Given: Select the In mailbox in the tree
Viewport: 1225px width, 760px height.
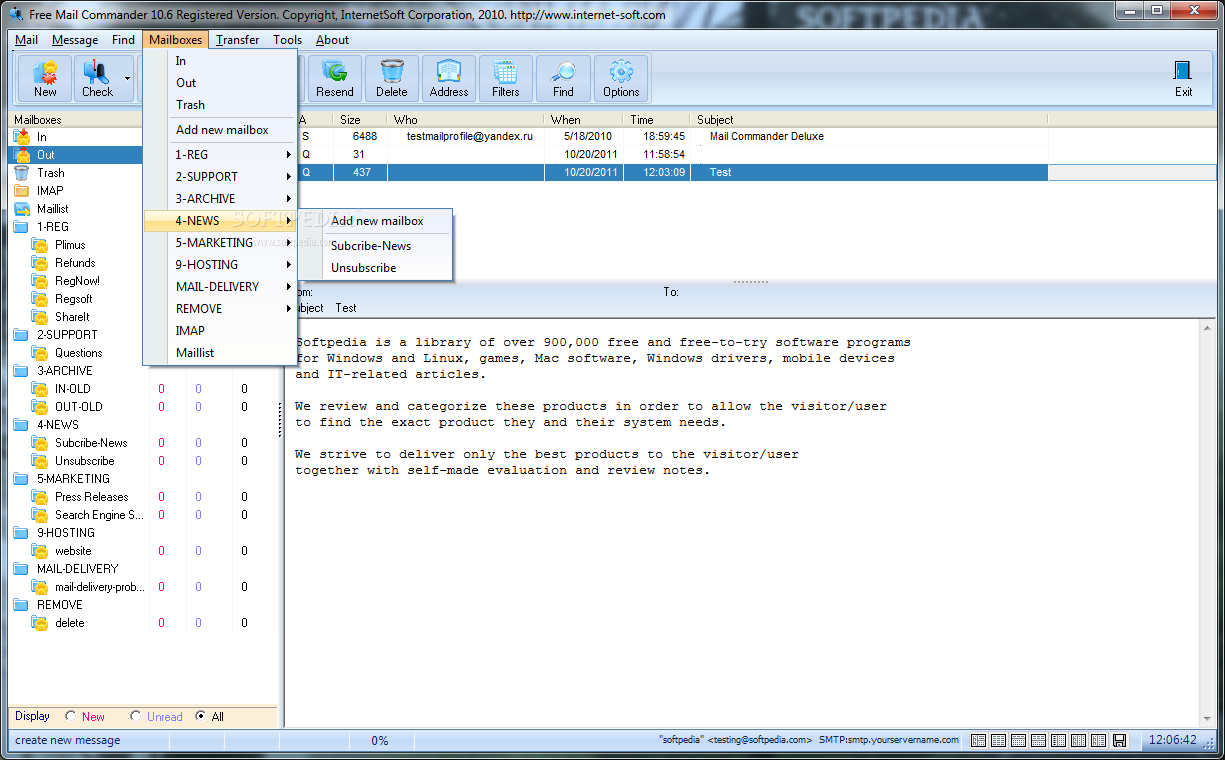Looking at the screenshot, I should tap(42, 137).
